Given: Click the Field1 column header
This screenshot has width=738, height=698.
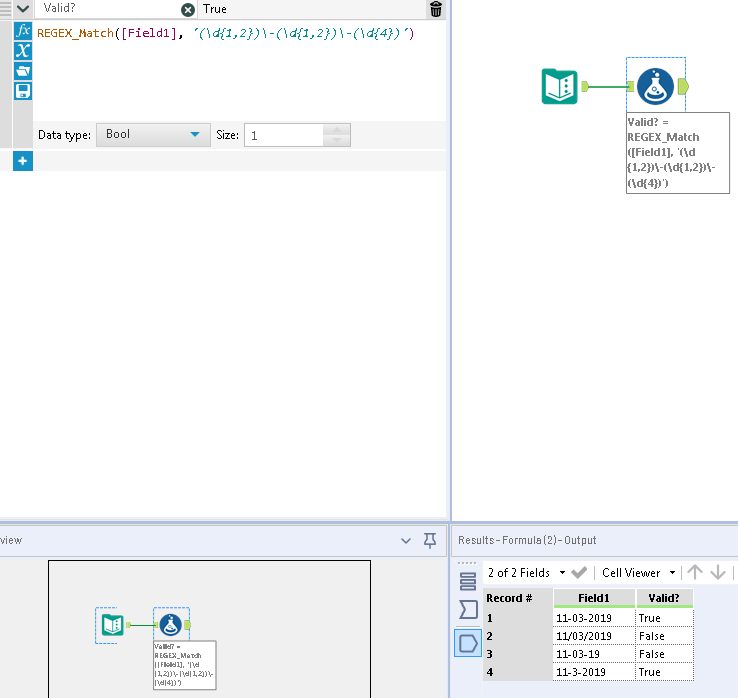Looking at the screenshot, I should 594,598.
